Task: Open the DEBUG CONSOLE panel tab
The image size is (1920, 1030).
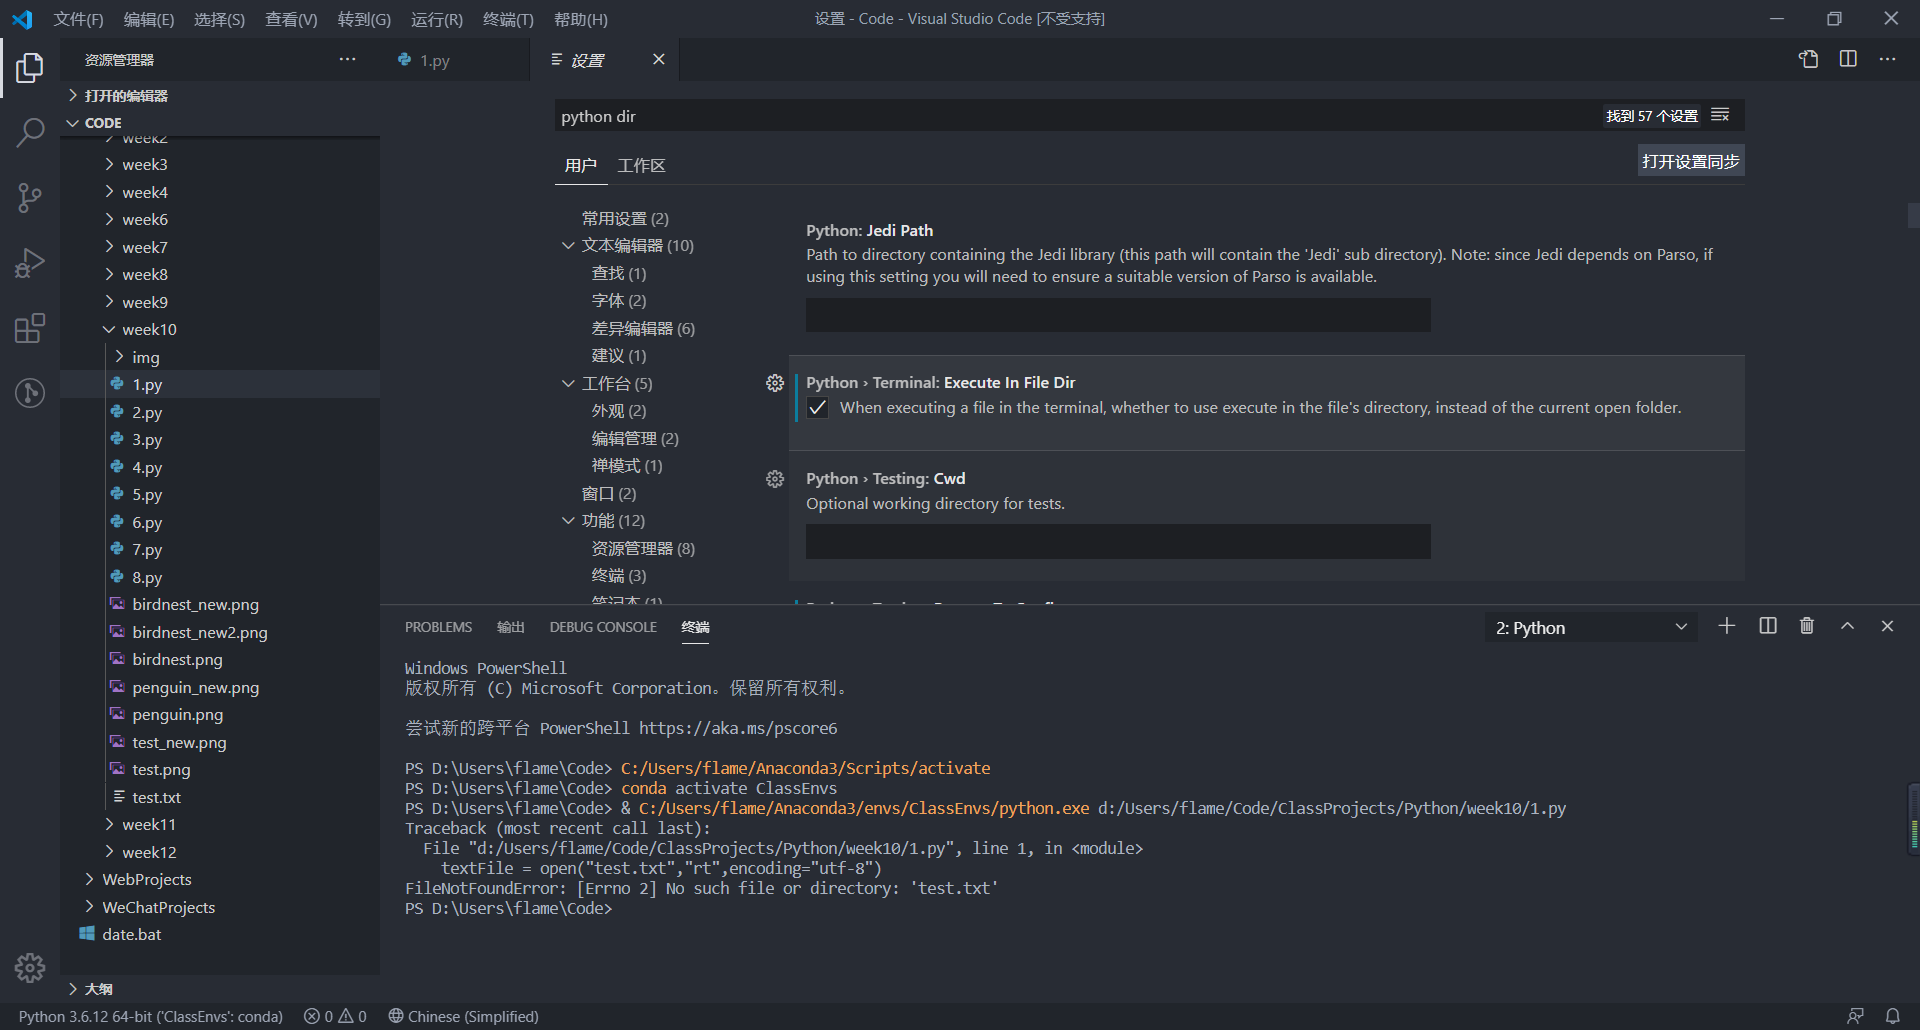Action: (603, 627)
